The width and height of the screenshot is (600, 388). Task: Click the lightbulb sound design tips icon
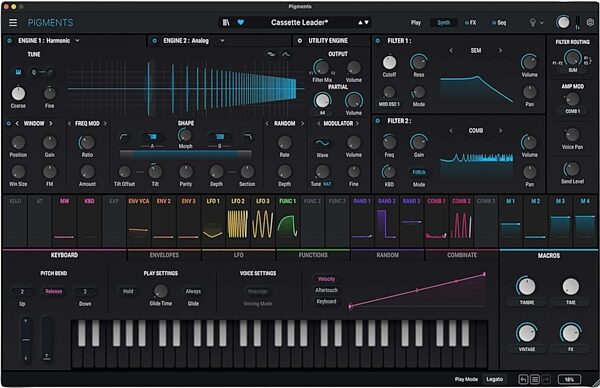(x=532, y=23)
